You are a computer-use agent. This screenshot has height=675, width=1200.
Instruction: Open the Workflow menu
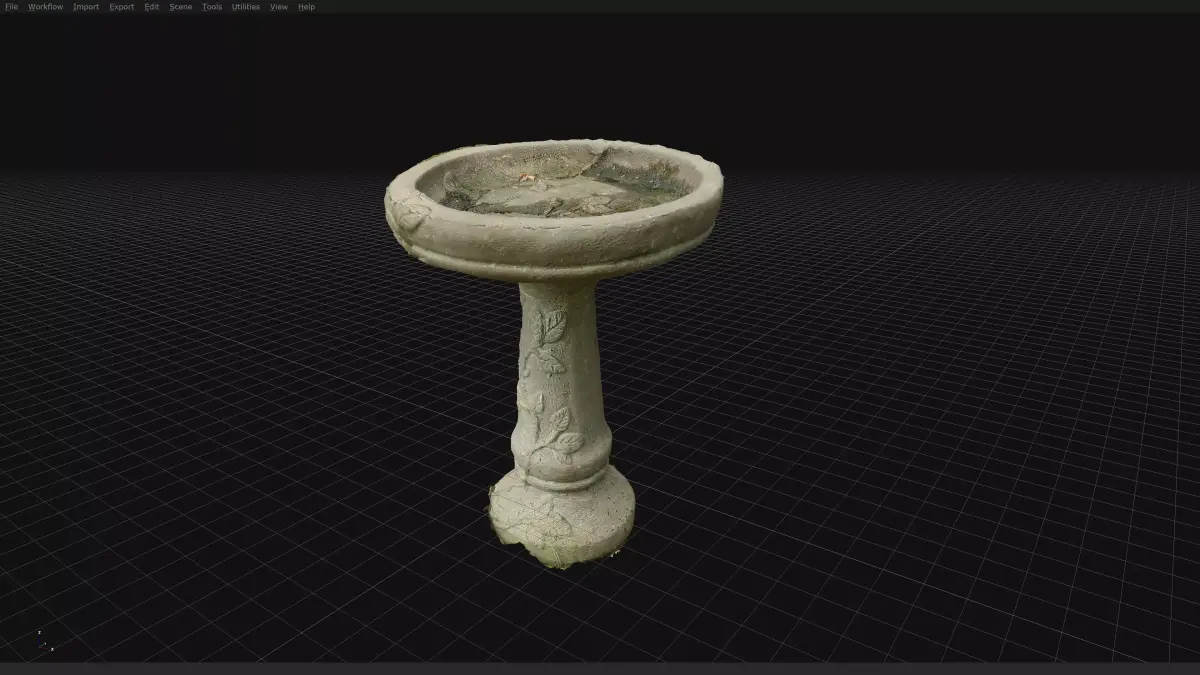click(x=45, y=7)
